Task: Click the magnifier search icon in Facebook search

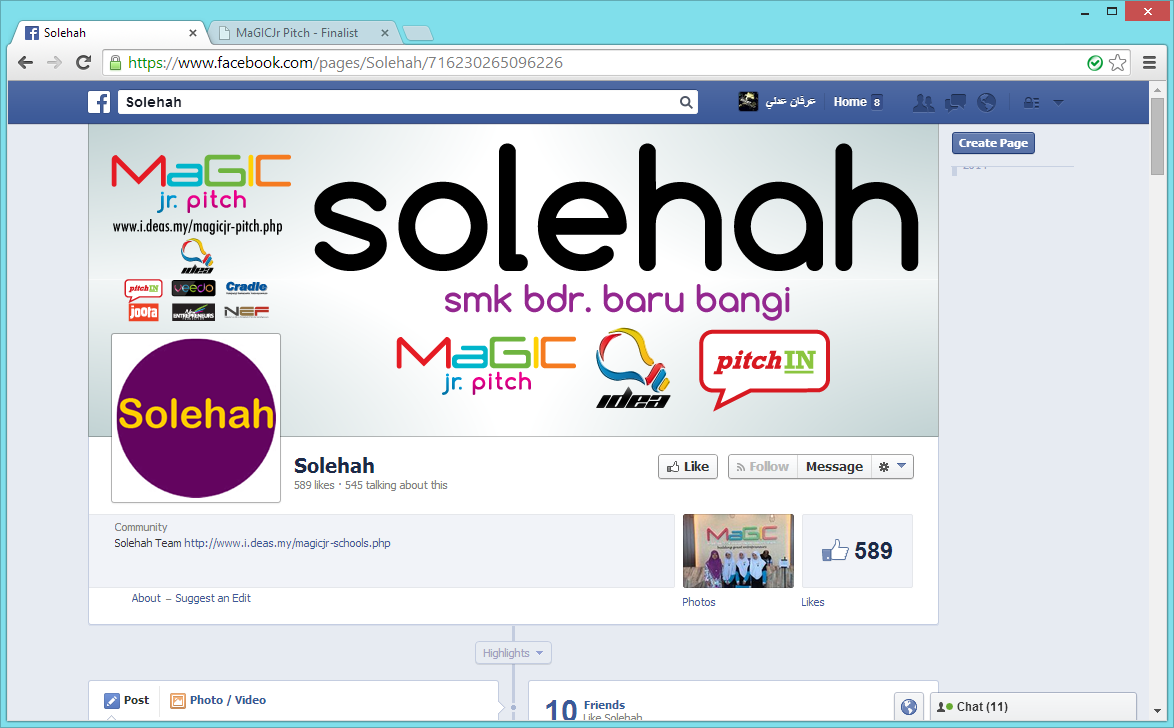Action: point(686,103)
